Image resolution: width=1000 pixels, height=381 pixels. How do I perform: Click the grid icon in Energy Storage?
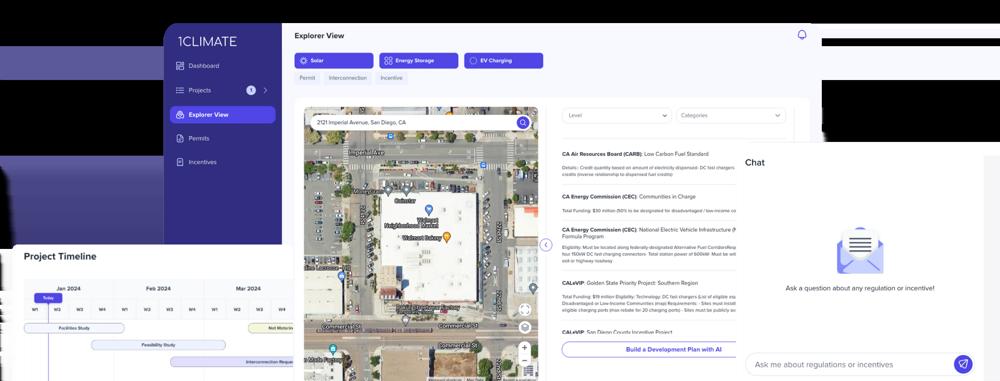point(388,61)
